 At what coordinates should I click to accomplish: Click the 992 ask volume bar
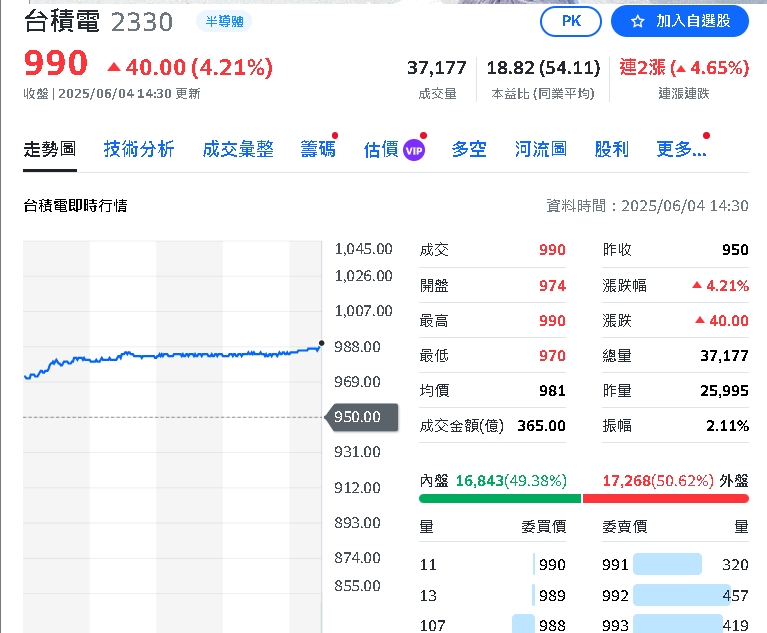click(681, 595)
